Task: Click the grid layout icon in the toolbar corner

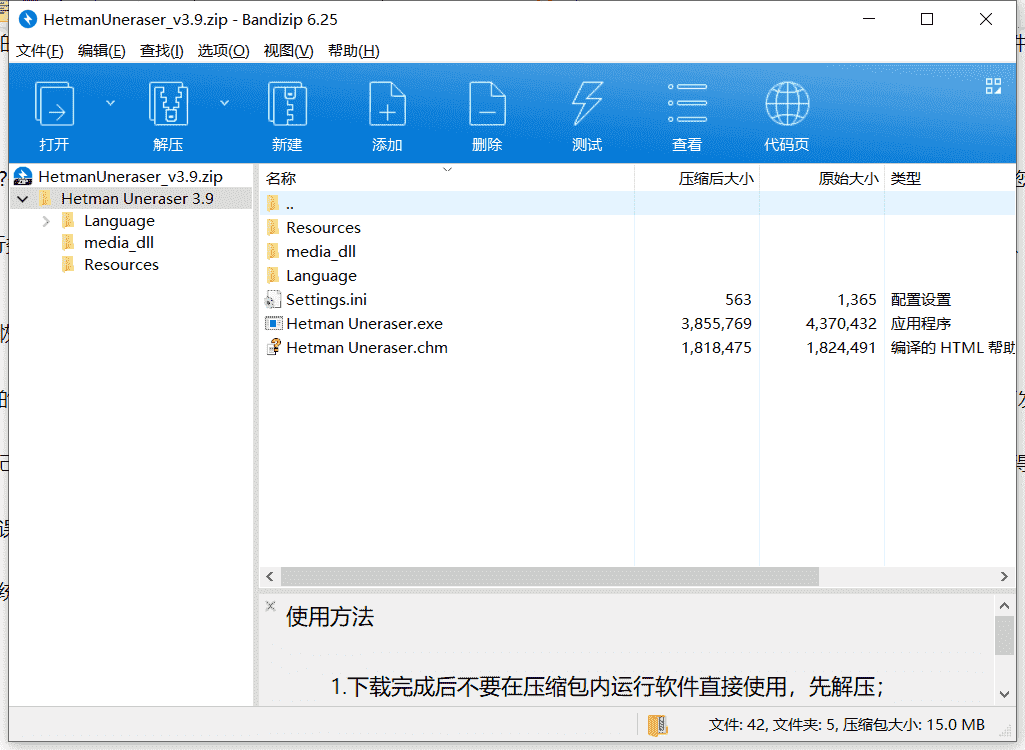Action: (993, 86)
